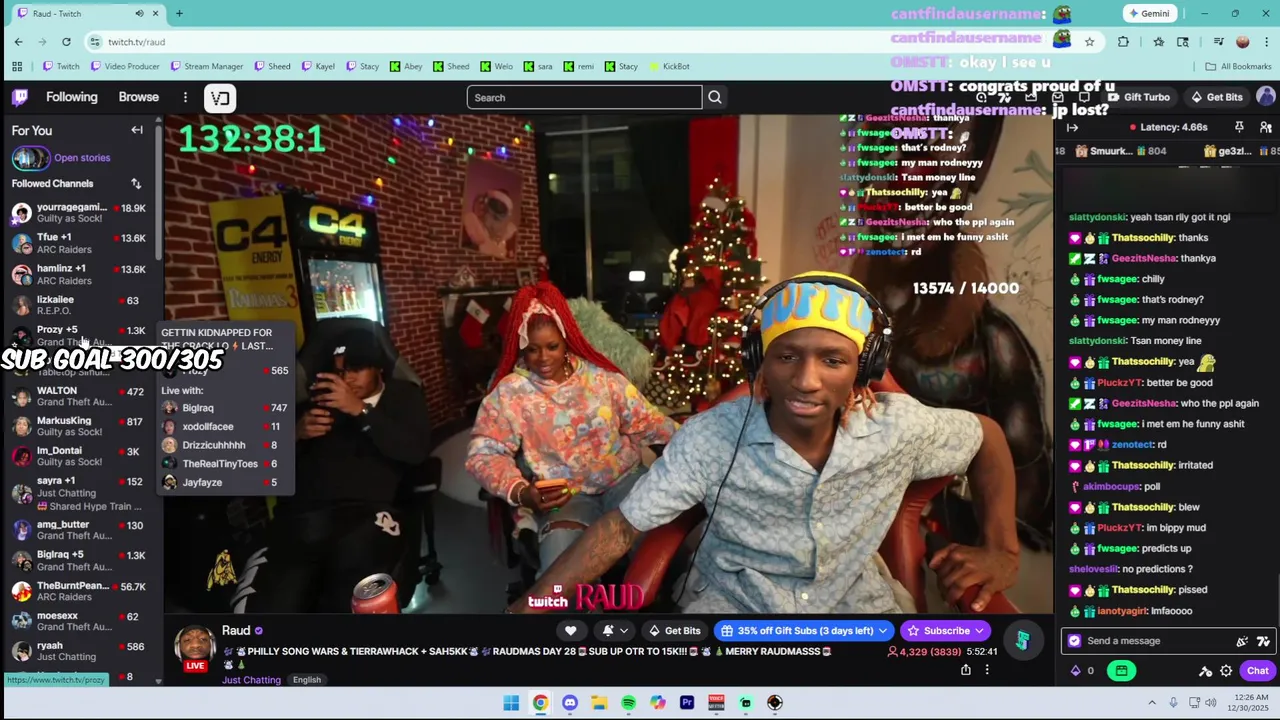Screen dimensions: 1280x720
Task: Click the Gift Turbo button
Action: (1137, 97)
